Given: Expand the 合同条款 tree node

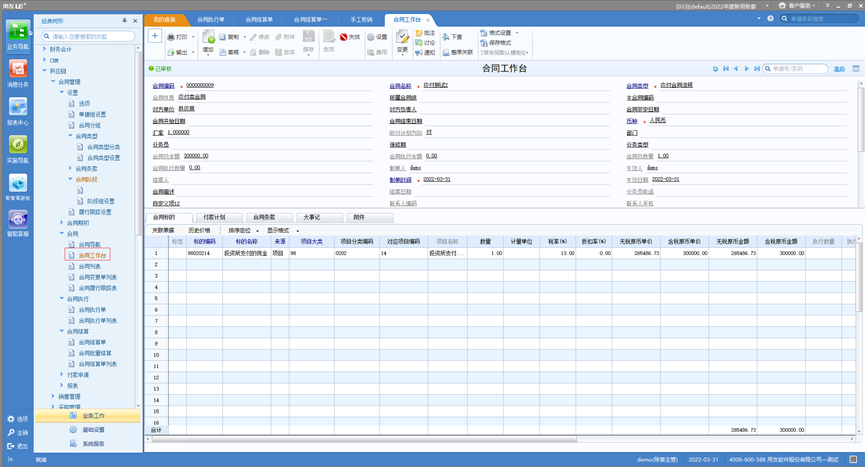Looking at the screenshot, I should click(x=70, y=168).
